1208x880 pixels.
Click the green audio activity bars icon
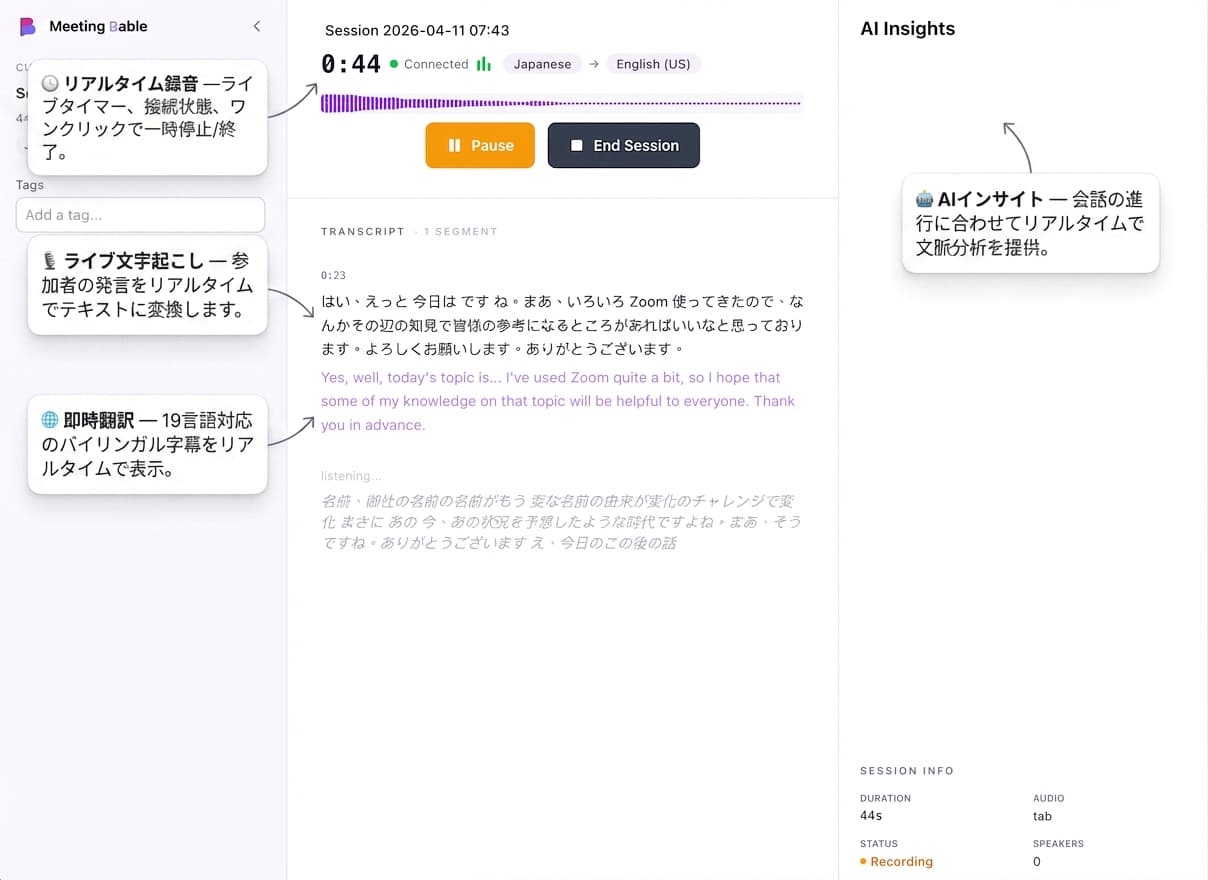tap(486, 63)
